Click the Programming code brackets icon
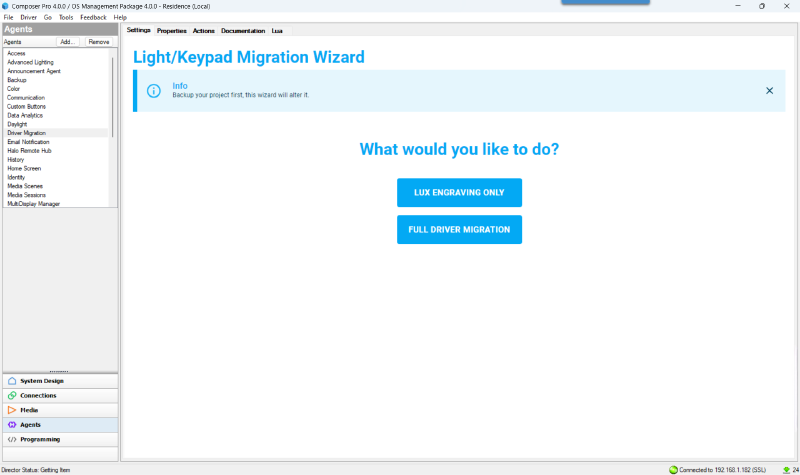 (12, 439)
